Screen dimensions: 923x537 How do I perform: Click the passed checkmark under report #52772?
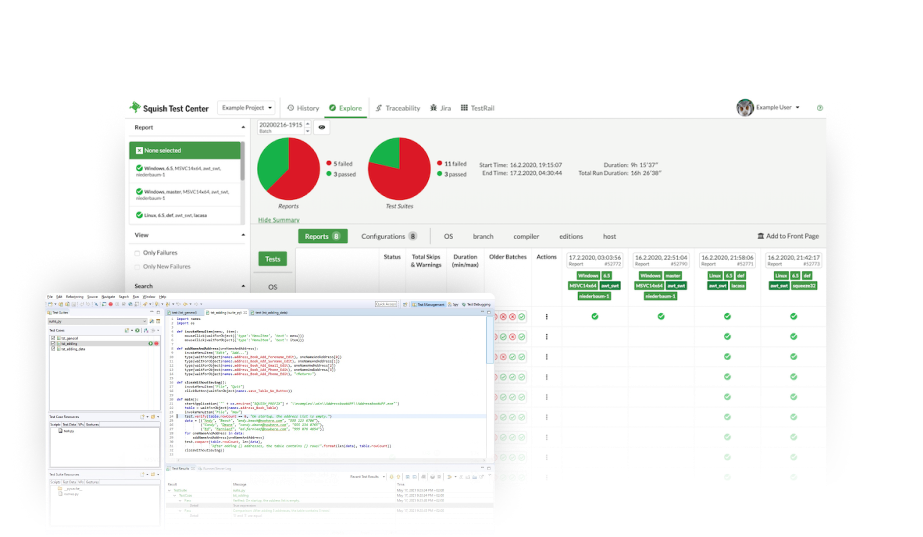594,316
